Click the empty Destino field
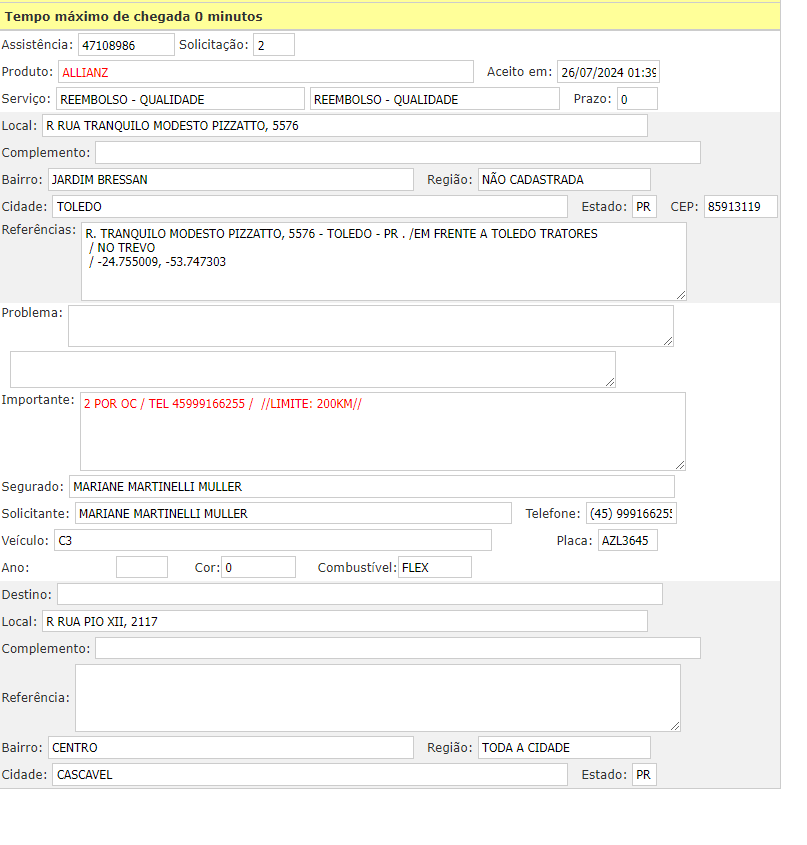Screen dimensions: 807x845 [x=360, y=595]
